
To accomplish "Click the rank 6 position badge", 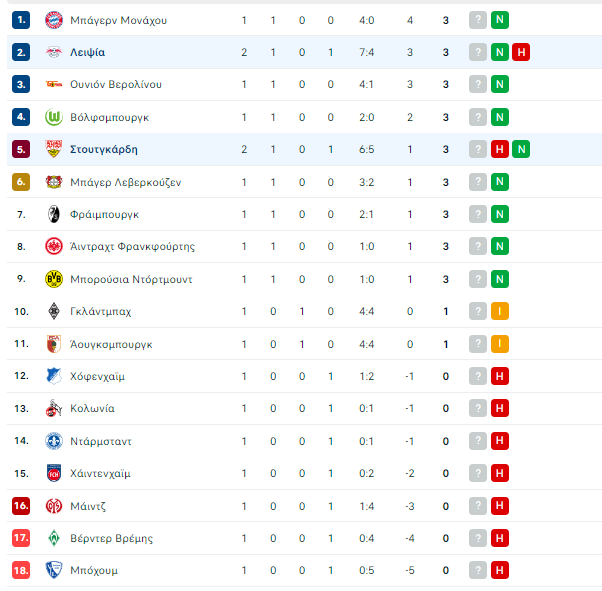I will point(21,182).
